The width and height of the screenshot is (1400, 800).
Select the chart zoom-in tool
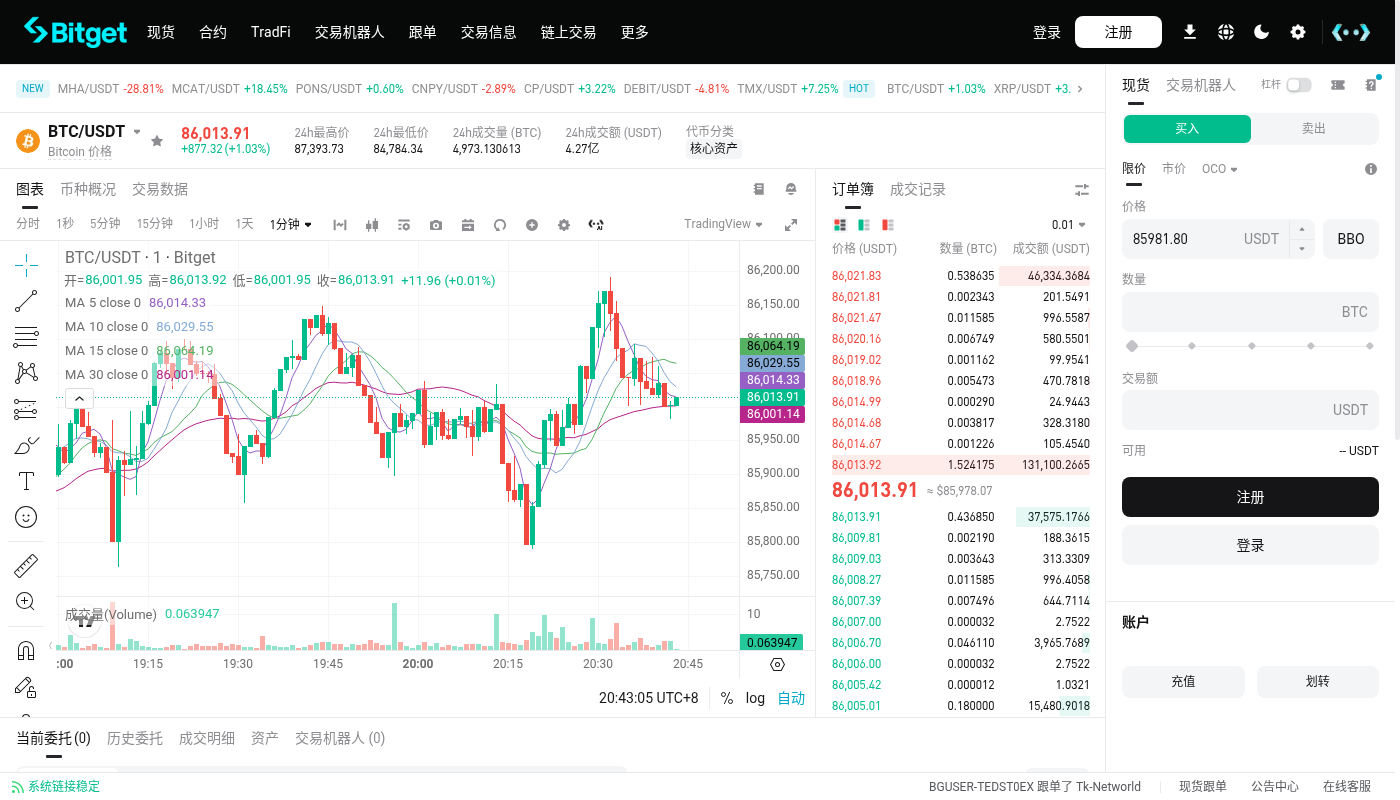coord(26,602)
